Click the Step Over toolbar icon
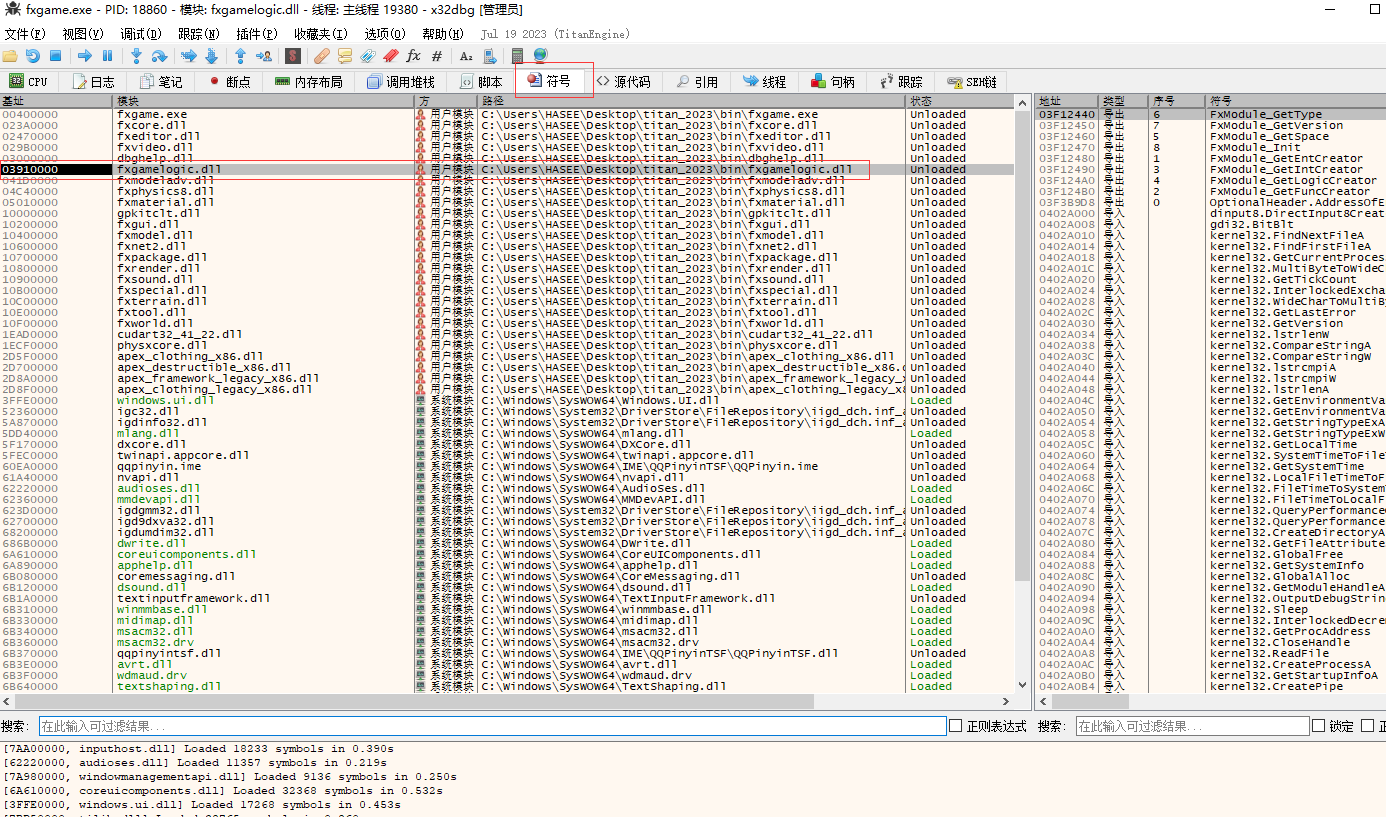Image resolution: width=1386 pixels, height=817 pixels. pyautogui.click(x=159, y=56)
